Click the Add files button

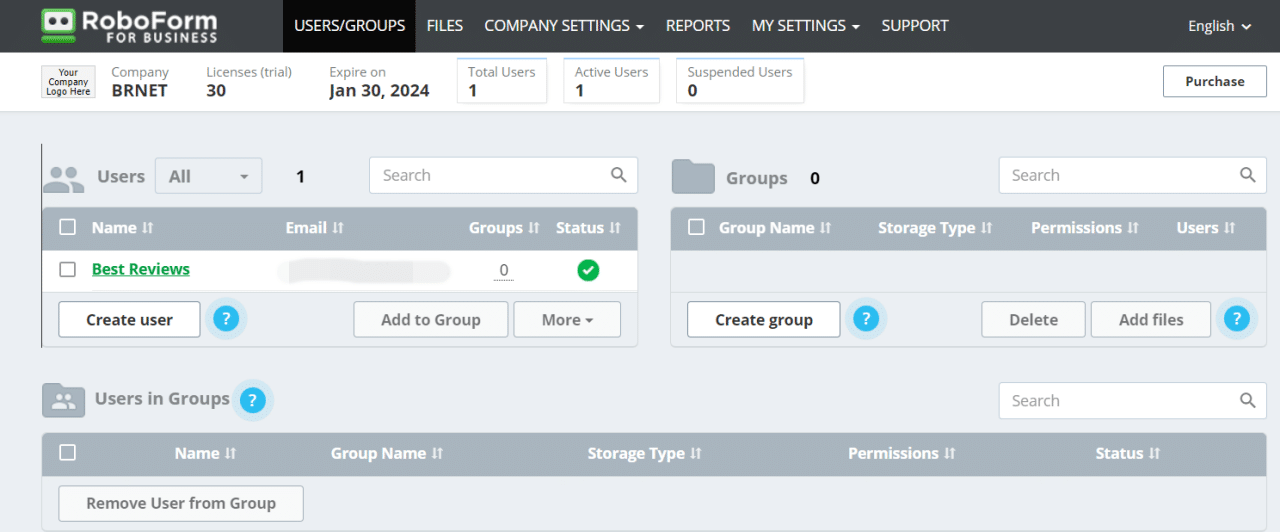(1151, 320)
